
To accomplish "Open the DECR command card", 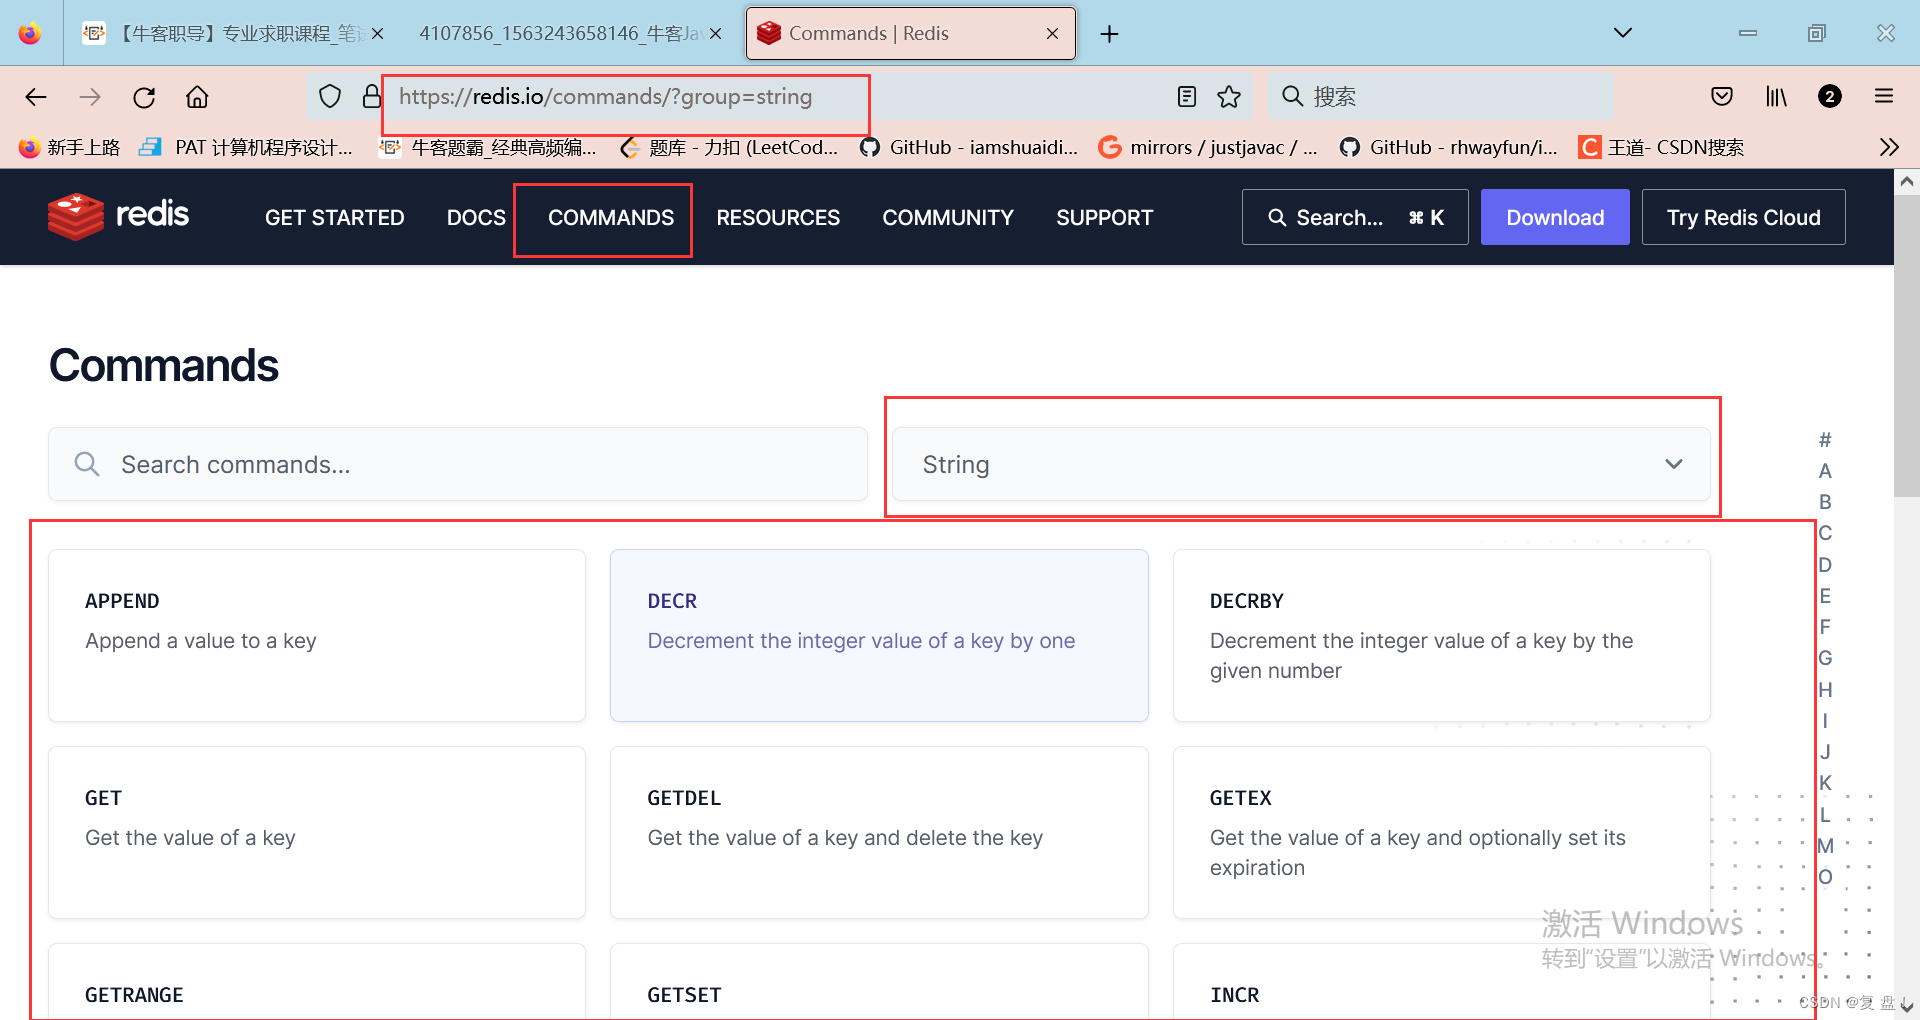I will tap(879, 635).
